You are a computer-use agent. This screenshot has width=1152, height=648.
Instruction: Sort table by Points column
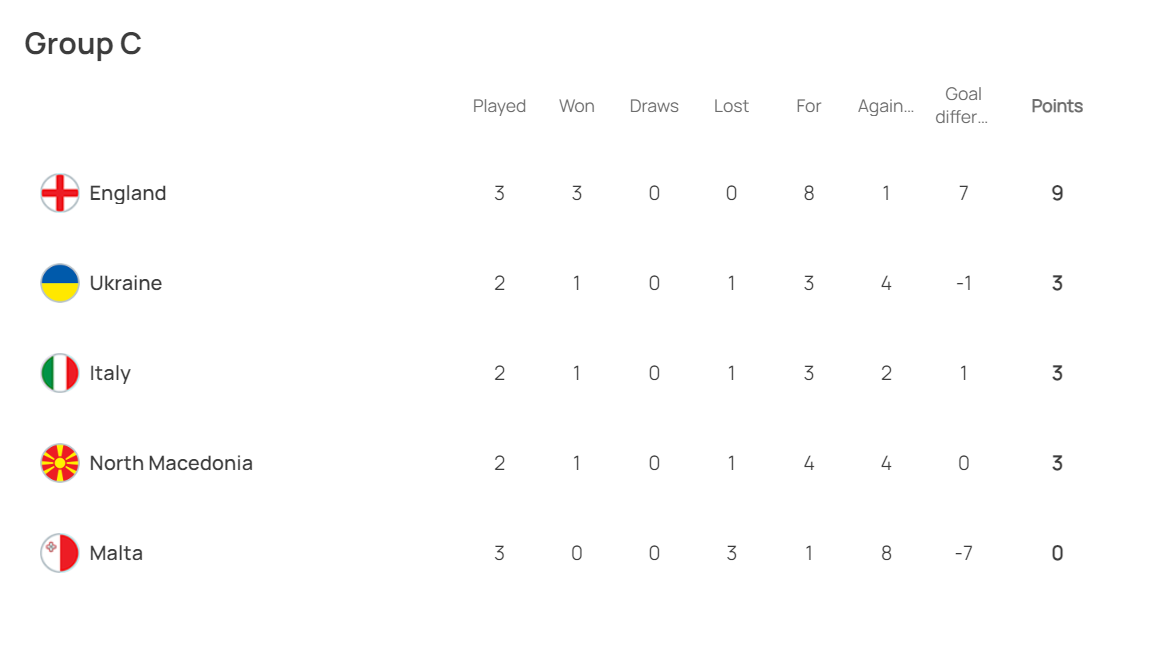(x=1057, y=106)
